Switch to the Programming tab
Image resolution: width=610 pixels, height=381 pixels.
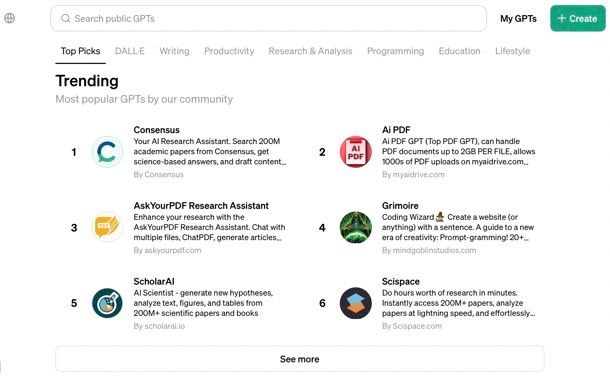[395, 51]
